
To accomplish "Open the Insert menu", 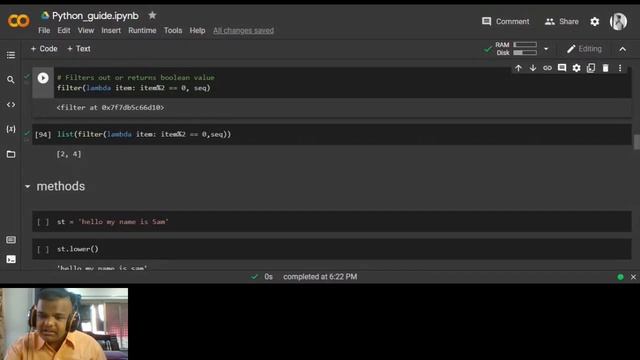I will pos(111,31).
